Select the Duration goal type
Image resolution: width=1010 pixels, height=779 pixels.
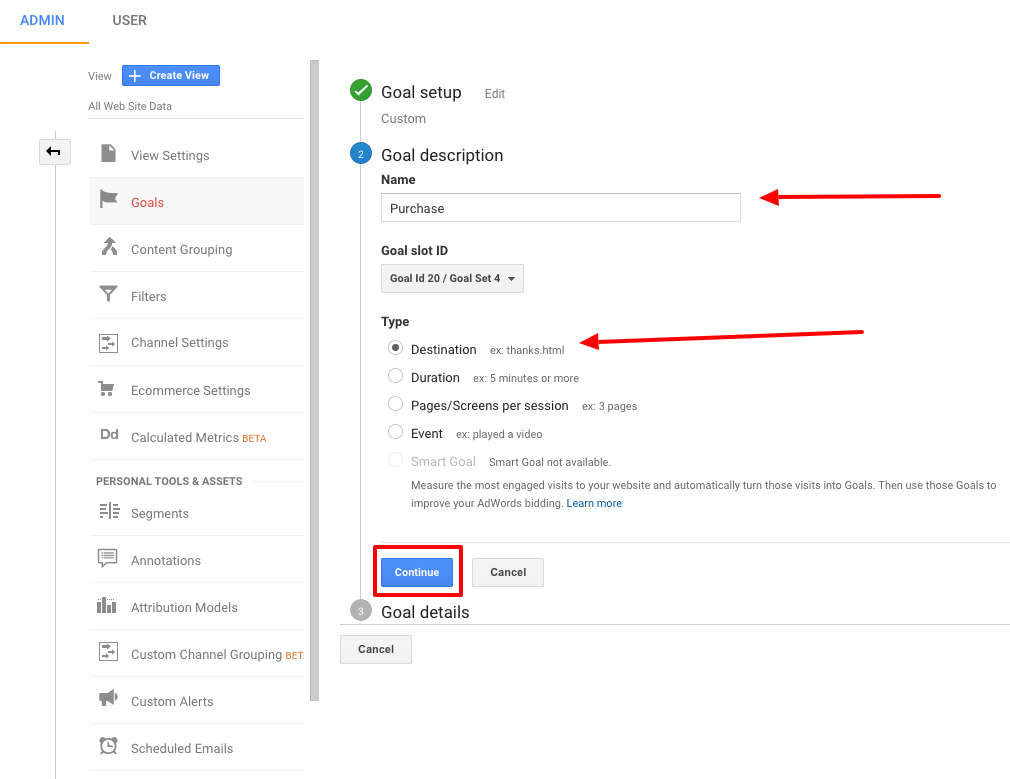[x=395, y=376]
